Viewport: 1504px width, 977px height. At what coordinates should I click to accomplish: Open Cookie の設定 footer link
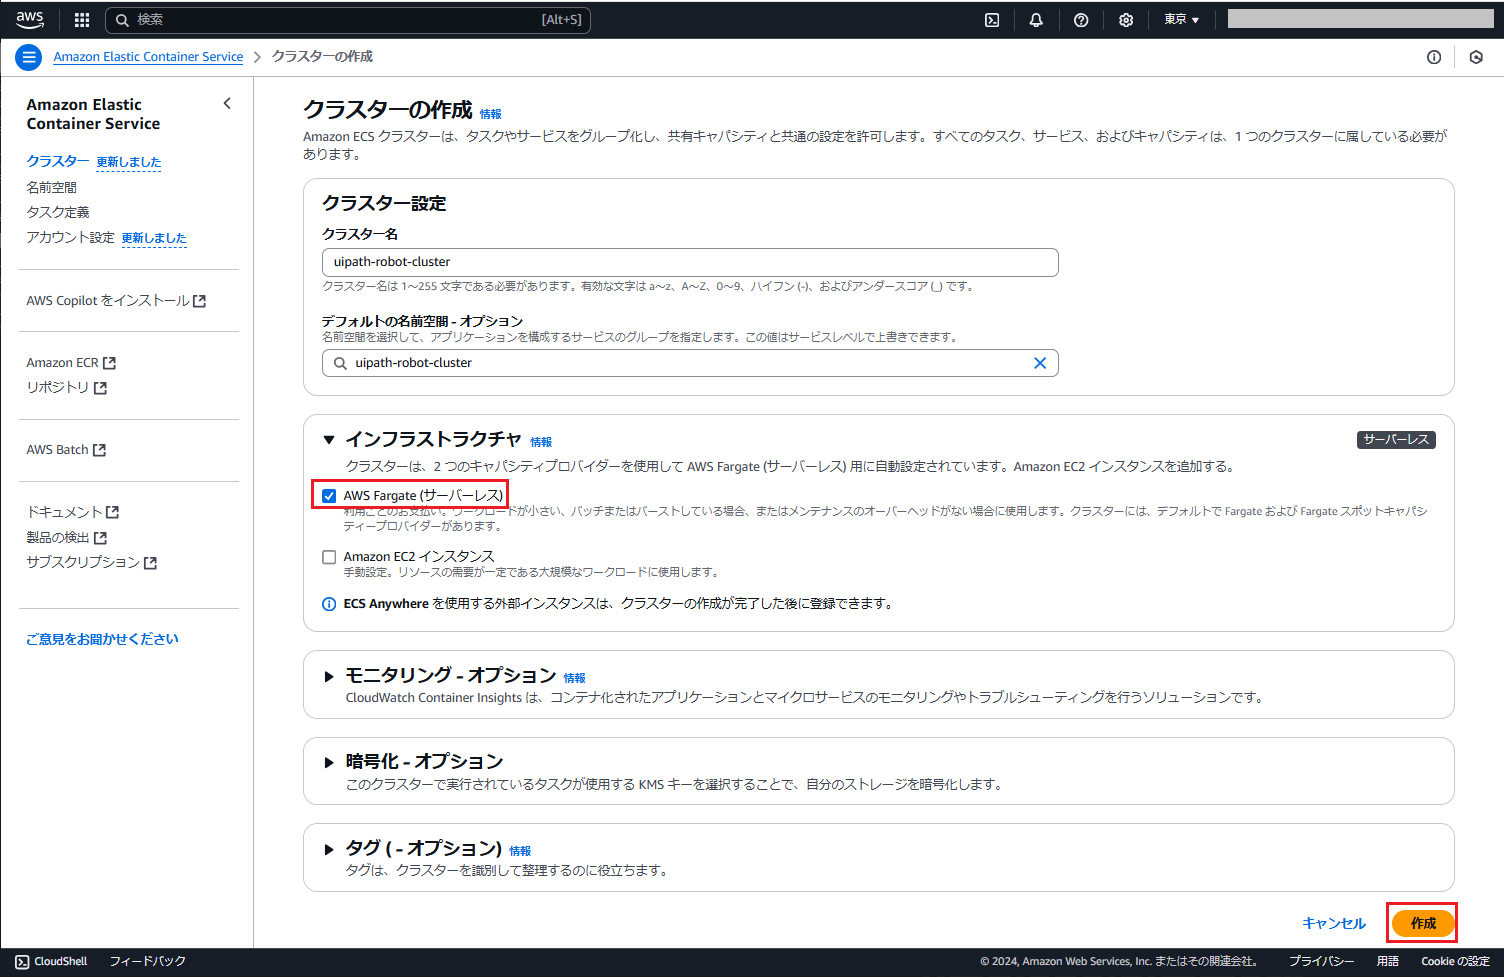(x=1455, y=961)
